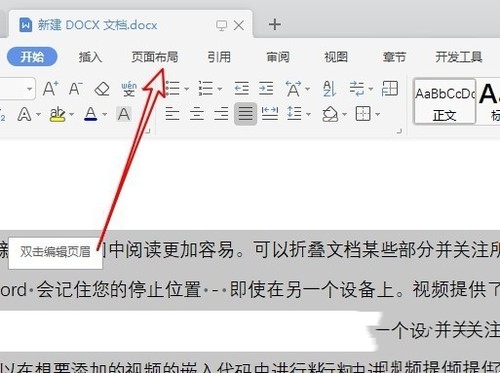
Task: Click line spacing icon
Action: [294, 114]
